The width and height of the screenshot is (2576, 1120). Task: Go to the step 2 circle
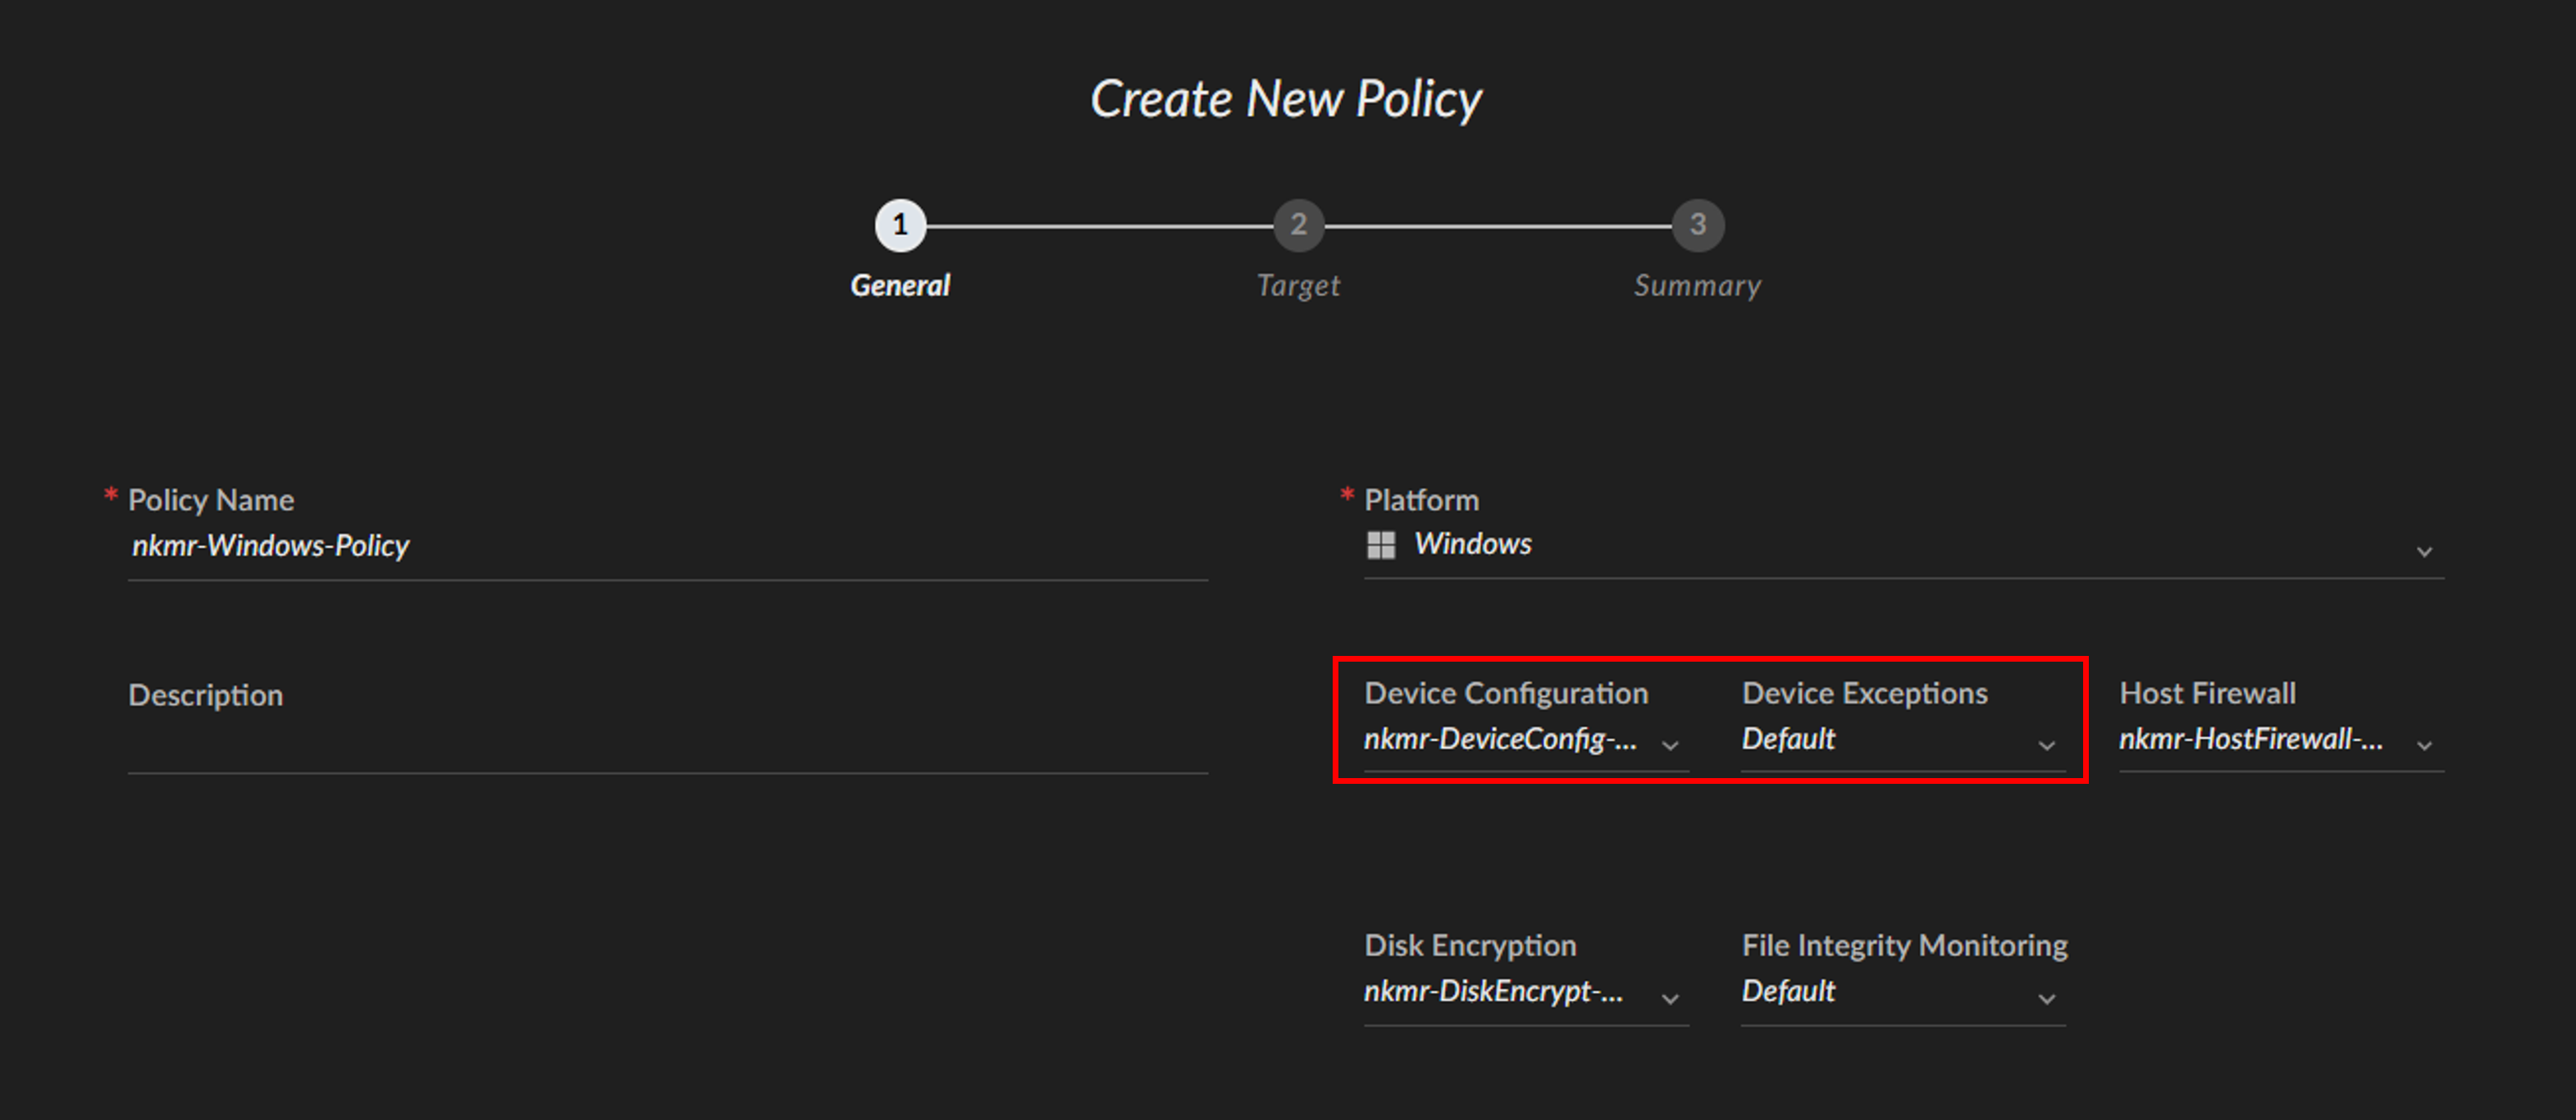1298,225
